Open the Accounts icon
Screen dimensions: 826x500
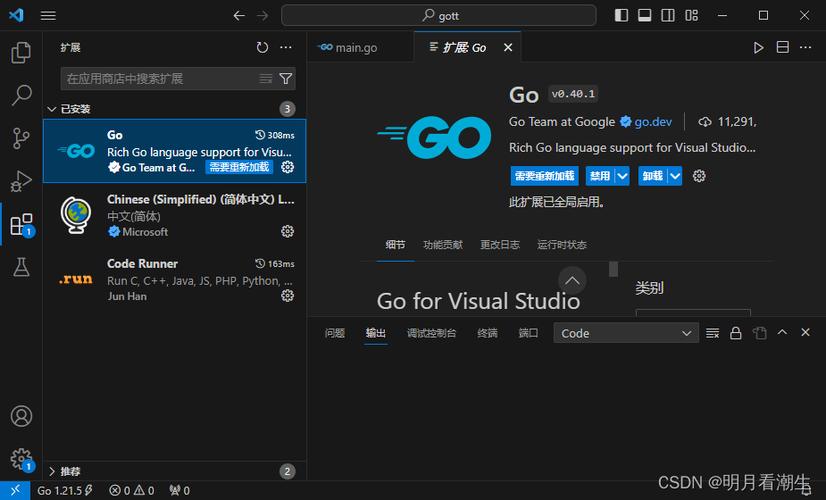pyautogui.click(x=21, y=416)
